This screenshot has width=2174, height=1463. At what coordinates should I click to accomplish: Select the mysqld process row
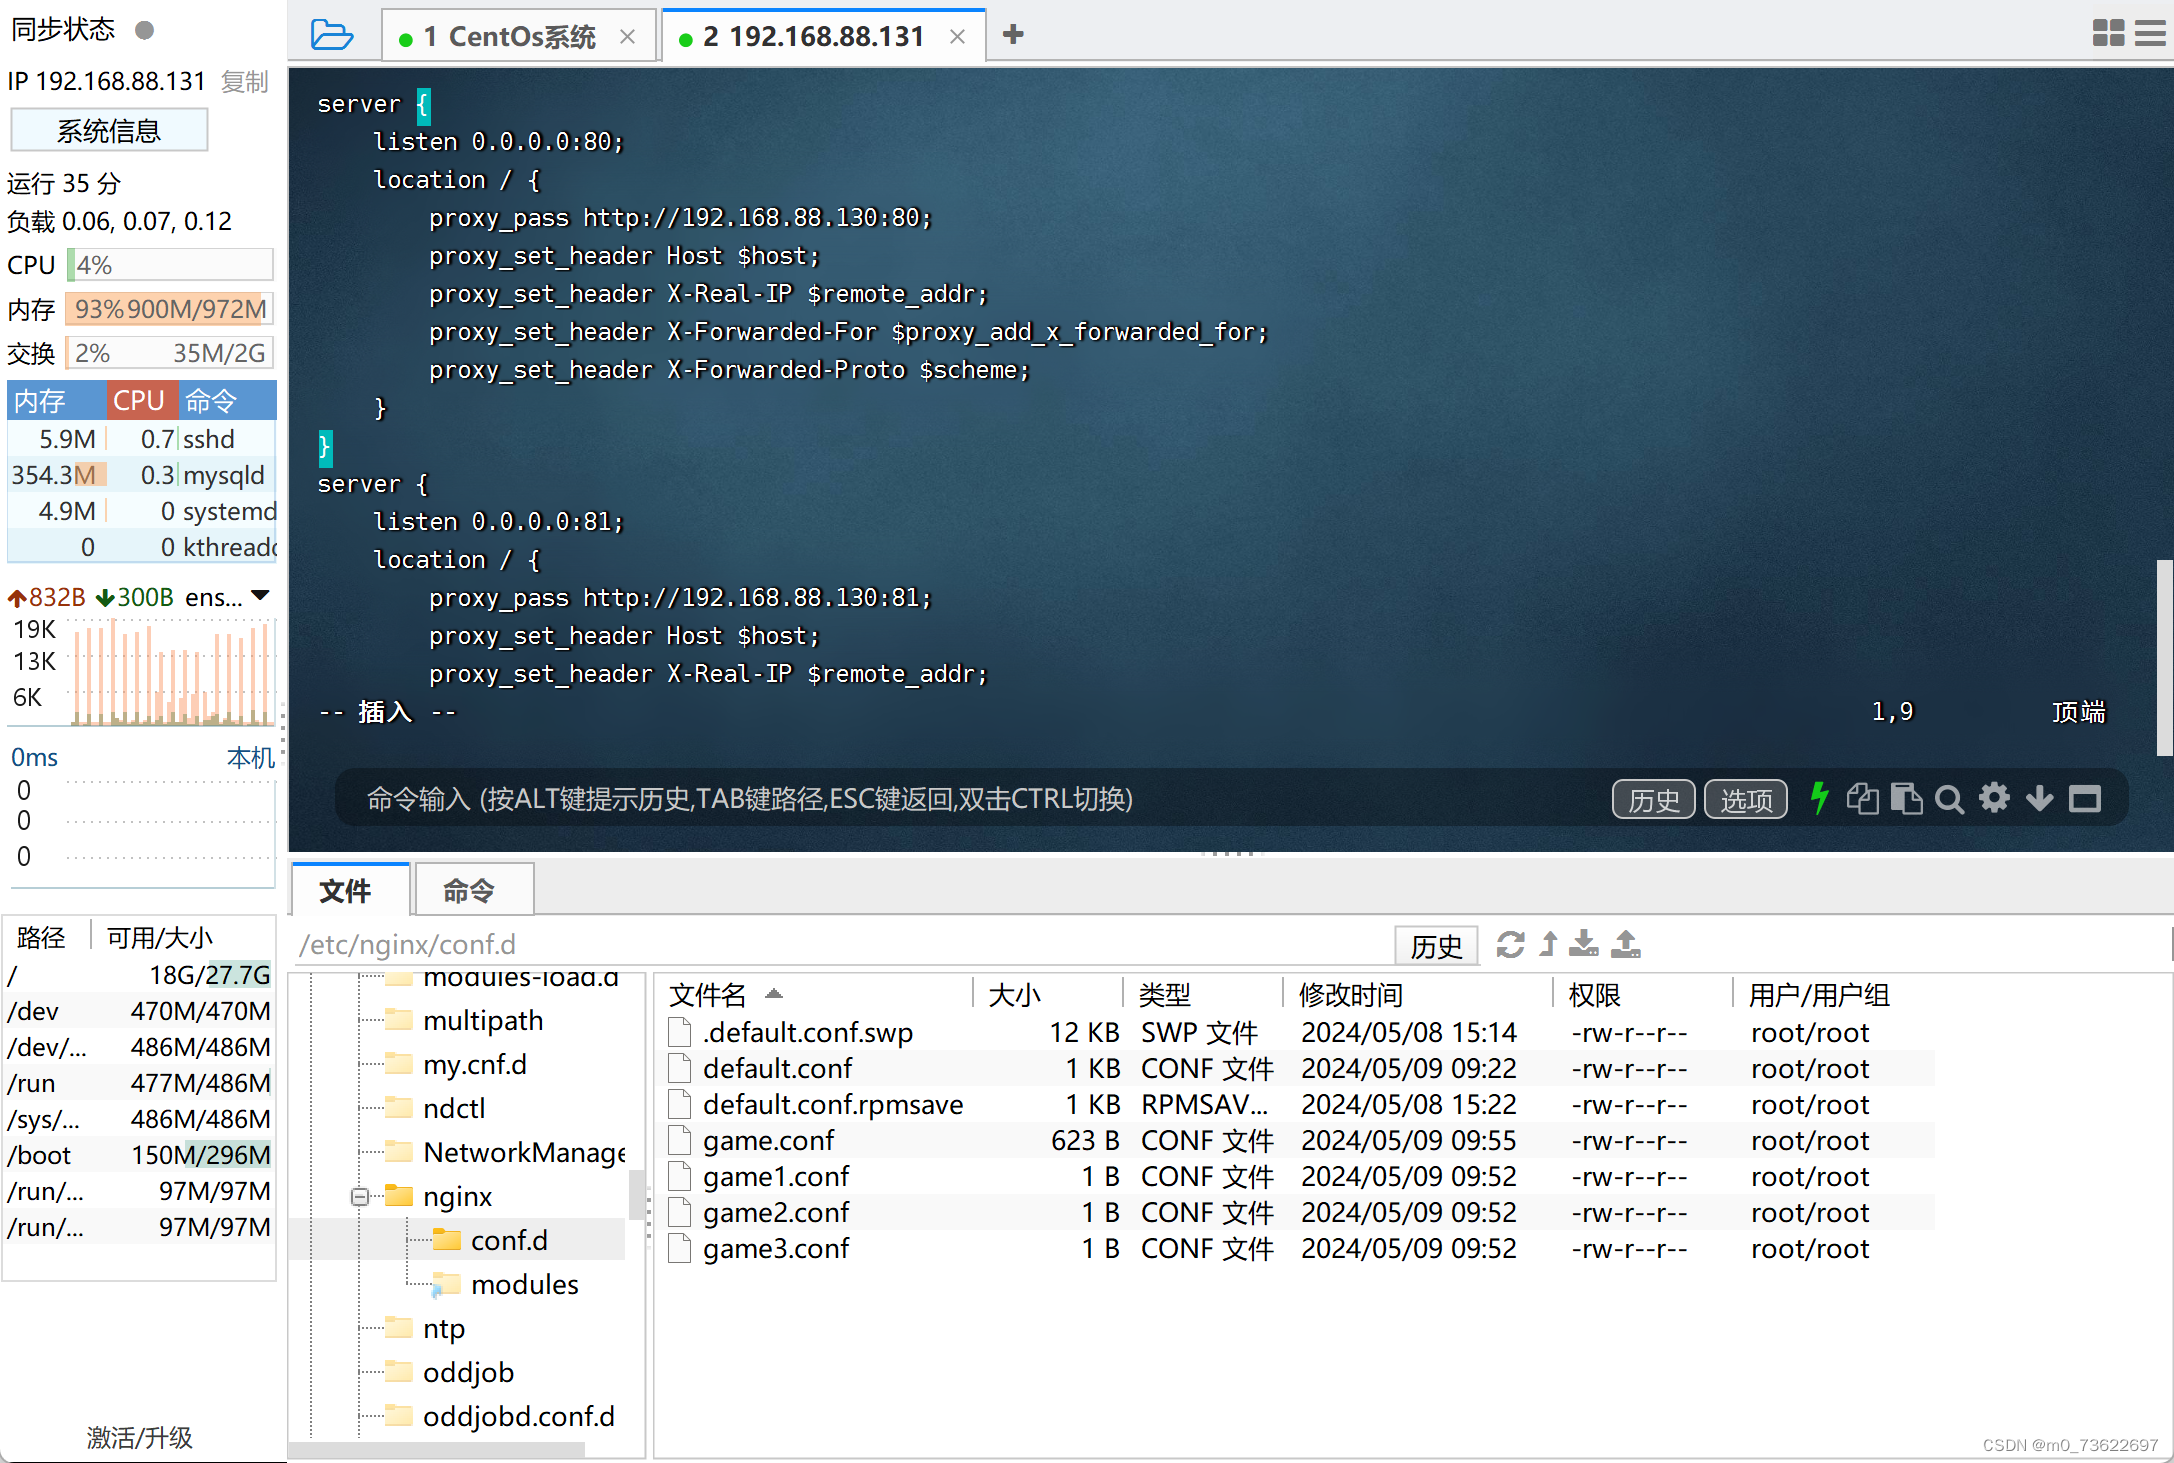tap(142, 475)
